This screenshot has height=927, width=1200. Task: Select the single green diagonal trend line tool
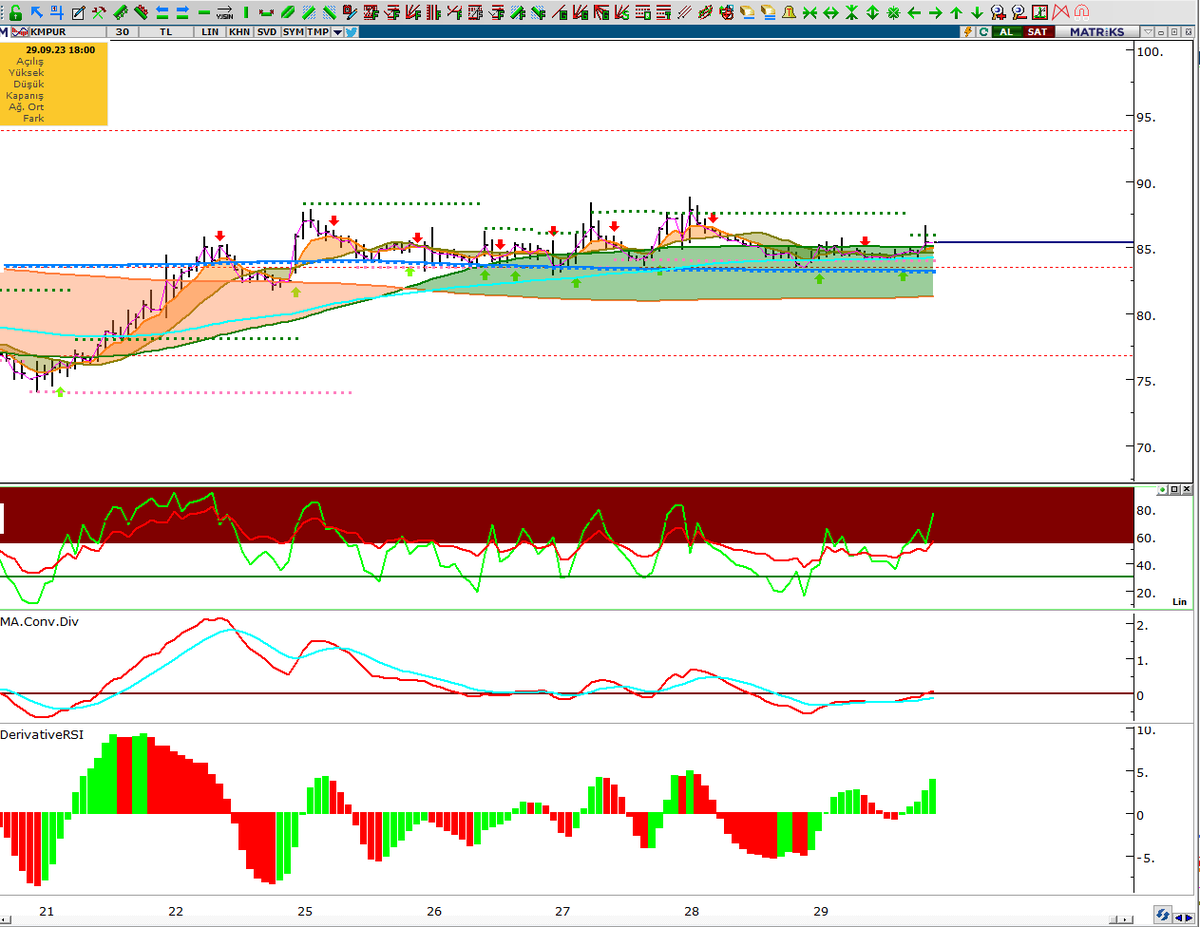click(x=287, y=13)
